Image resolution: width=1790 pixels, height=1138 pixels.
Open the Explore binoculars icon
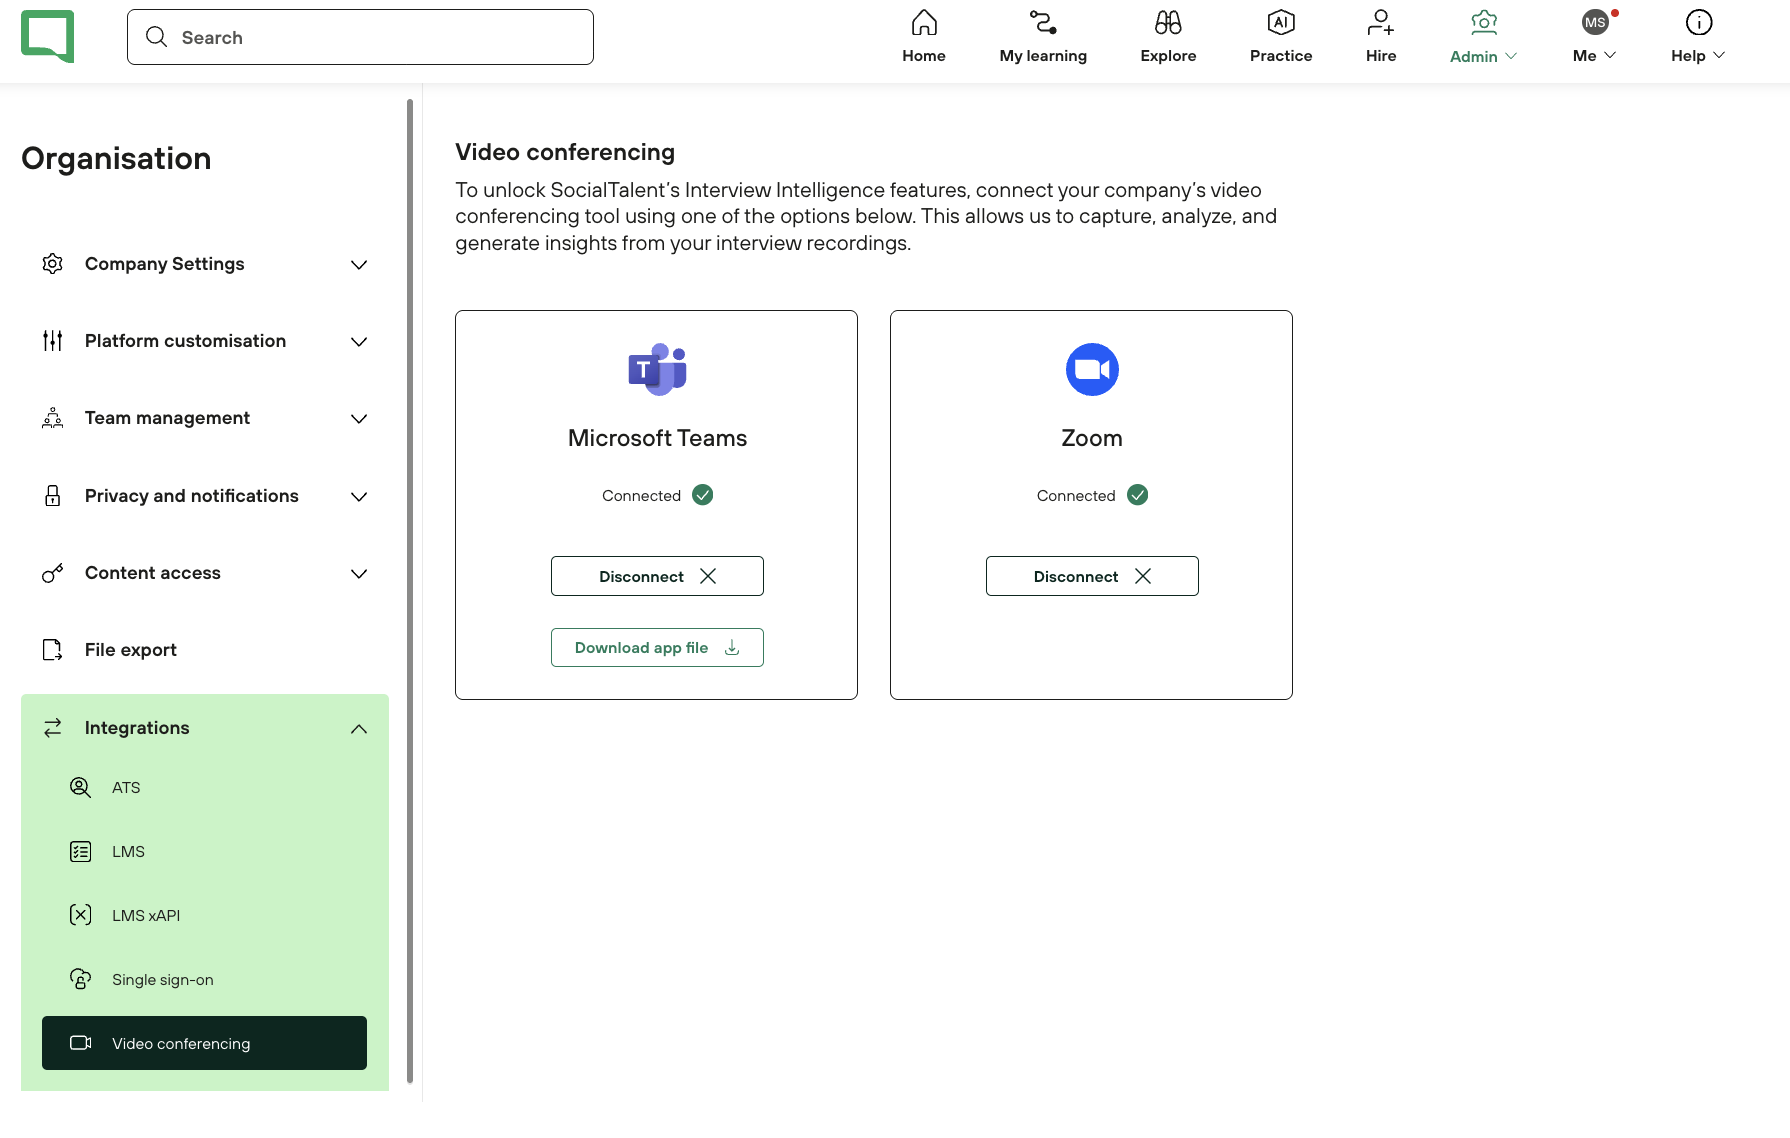click(x=1167, y=22)
